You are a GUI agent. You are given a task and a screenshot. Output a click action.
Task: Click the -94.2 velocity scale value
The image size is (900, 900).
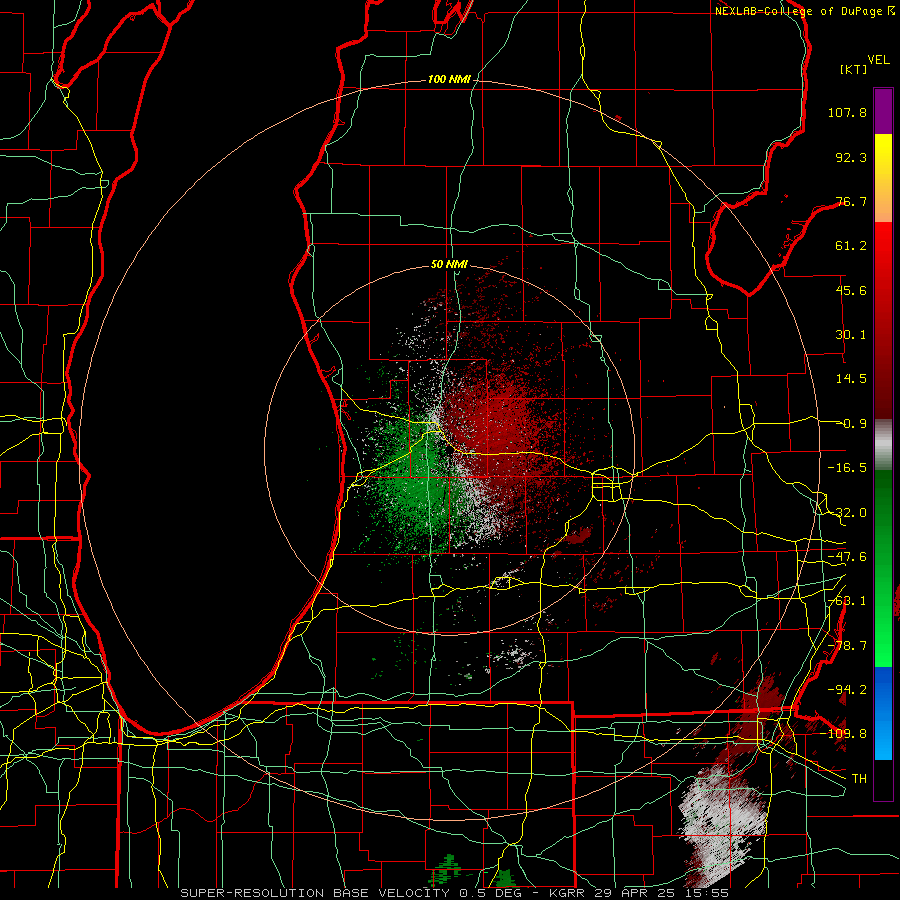pos(847,689)
